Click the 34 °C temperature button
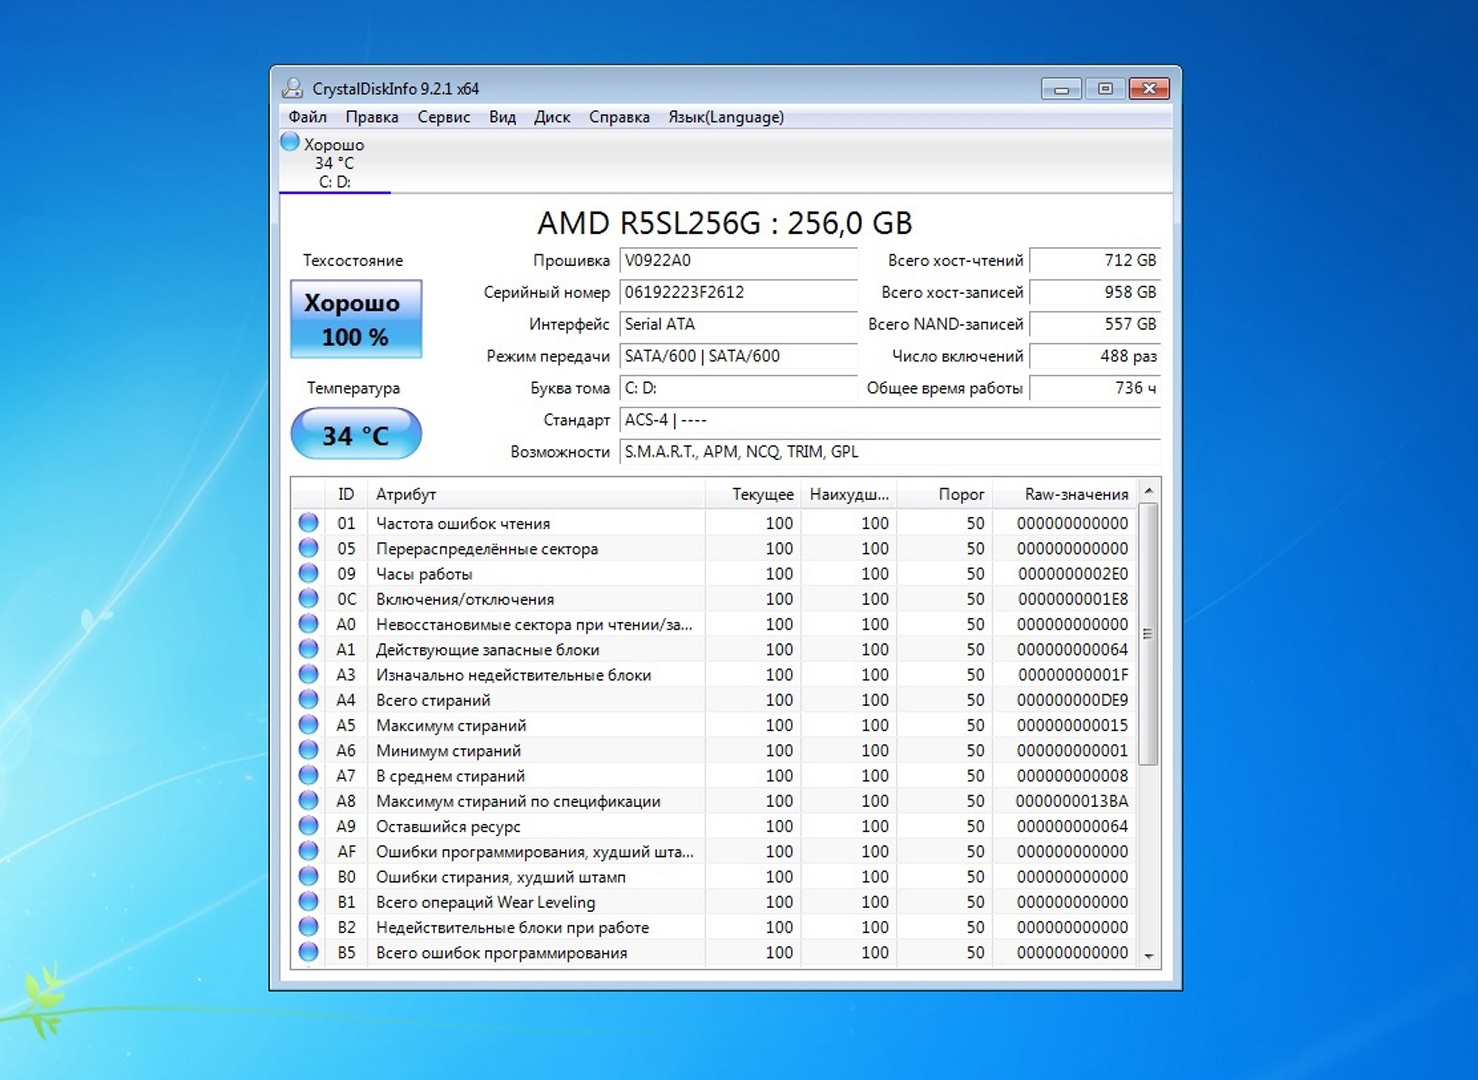The image size is (1478, 1080). (x=356, y=434)
